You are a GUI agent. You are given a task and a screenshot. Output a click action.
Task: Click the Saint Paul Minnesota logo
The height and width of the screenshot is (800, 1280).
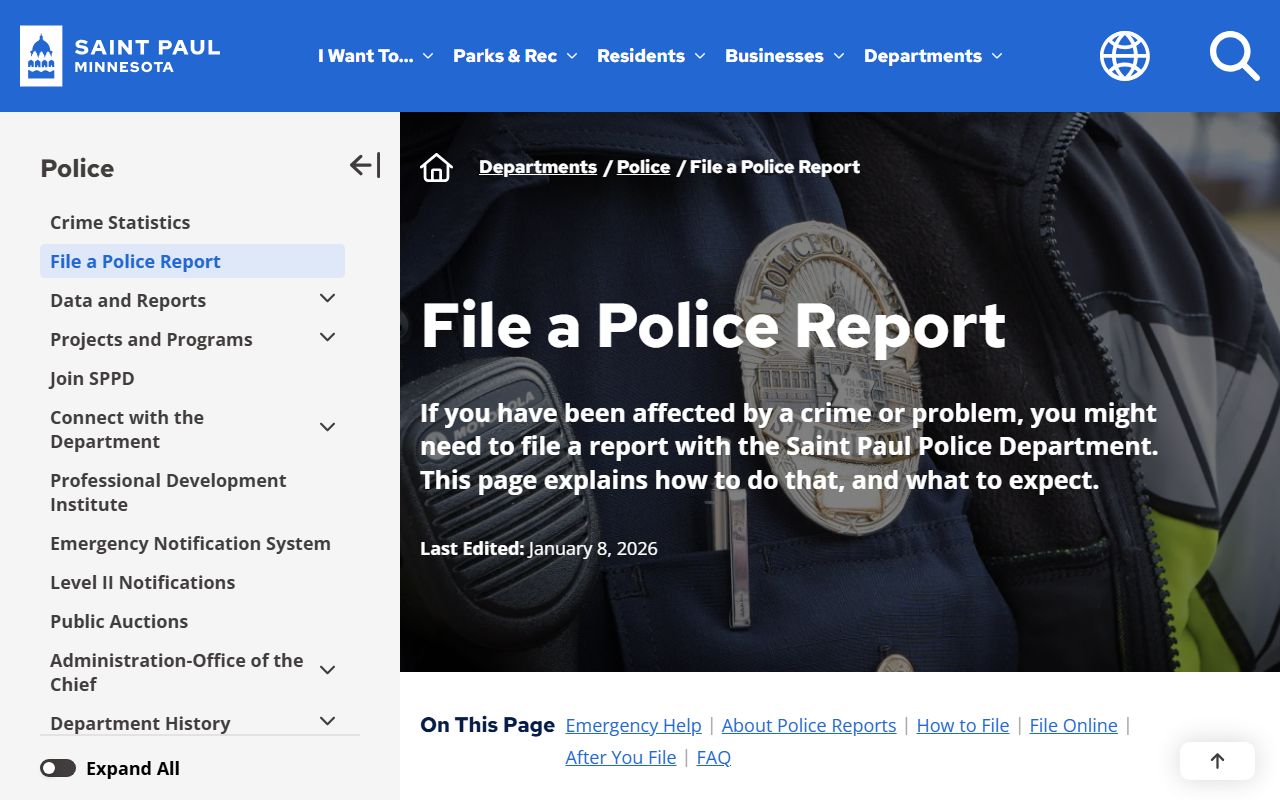click(x=120, y=56)
